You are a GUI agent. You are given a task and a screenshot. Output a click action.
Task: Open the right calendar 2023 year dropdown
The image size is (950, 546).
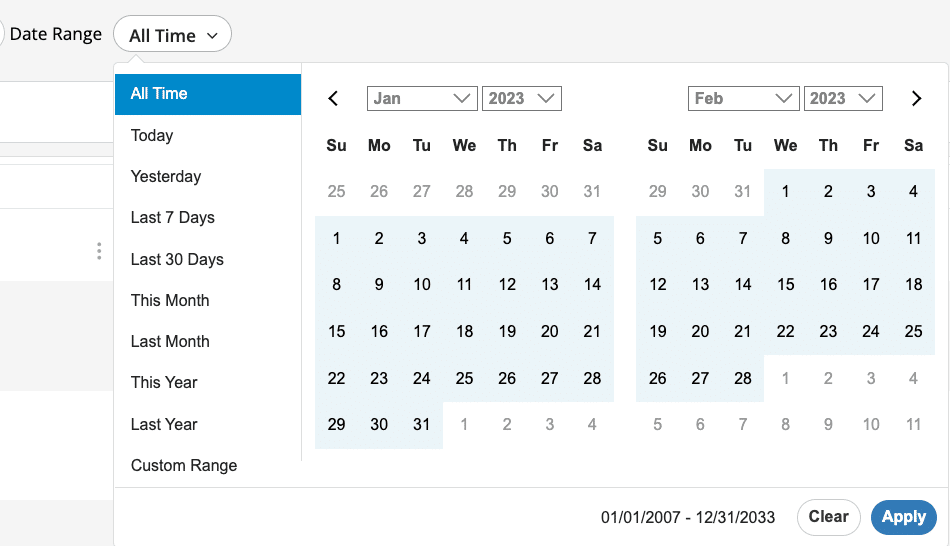click(843, 98)
